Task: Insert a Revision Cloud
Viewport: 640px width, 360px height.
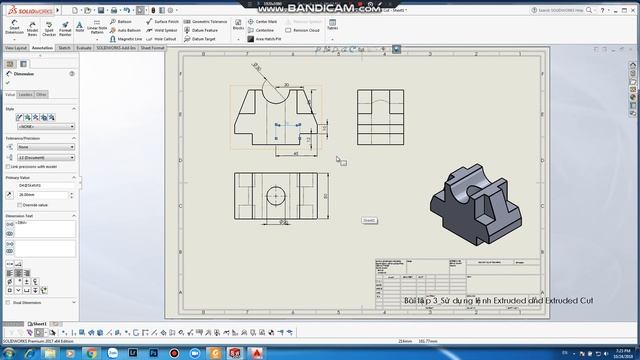Action: pos(302,30)
